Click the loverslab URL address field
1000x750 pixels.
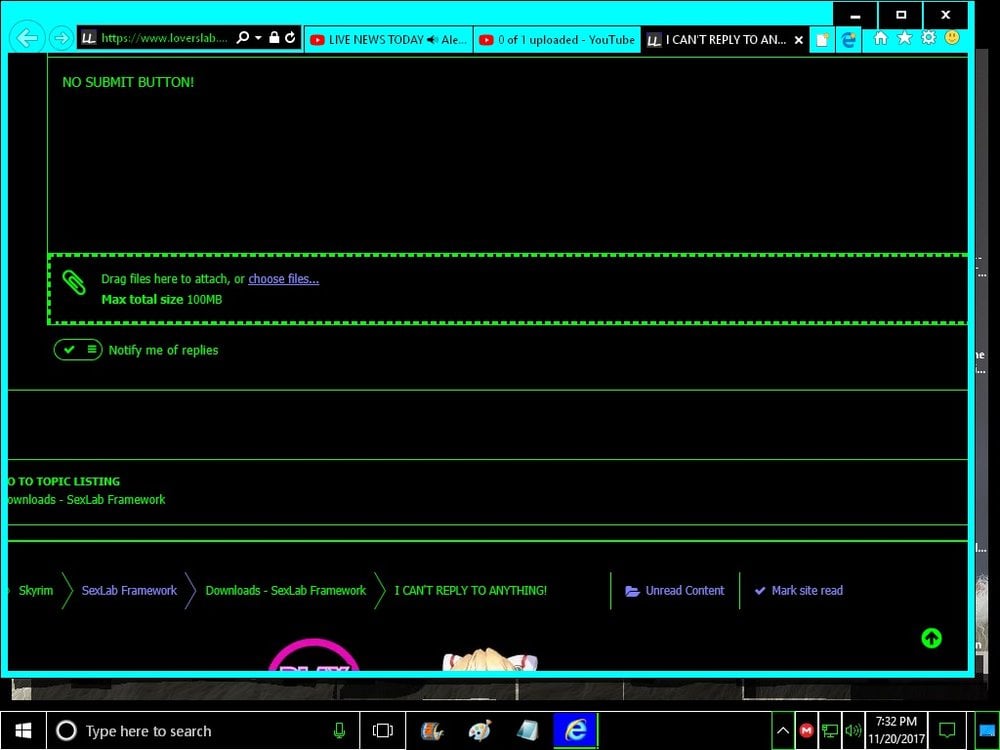click(x=164, y=38)
